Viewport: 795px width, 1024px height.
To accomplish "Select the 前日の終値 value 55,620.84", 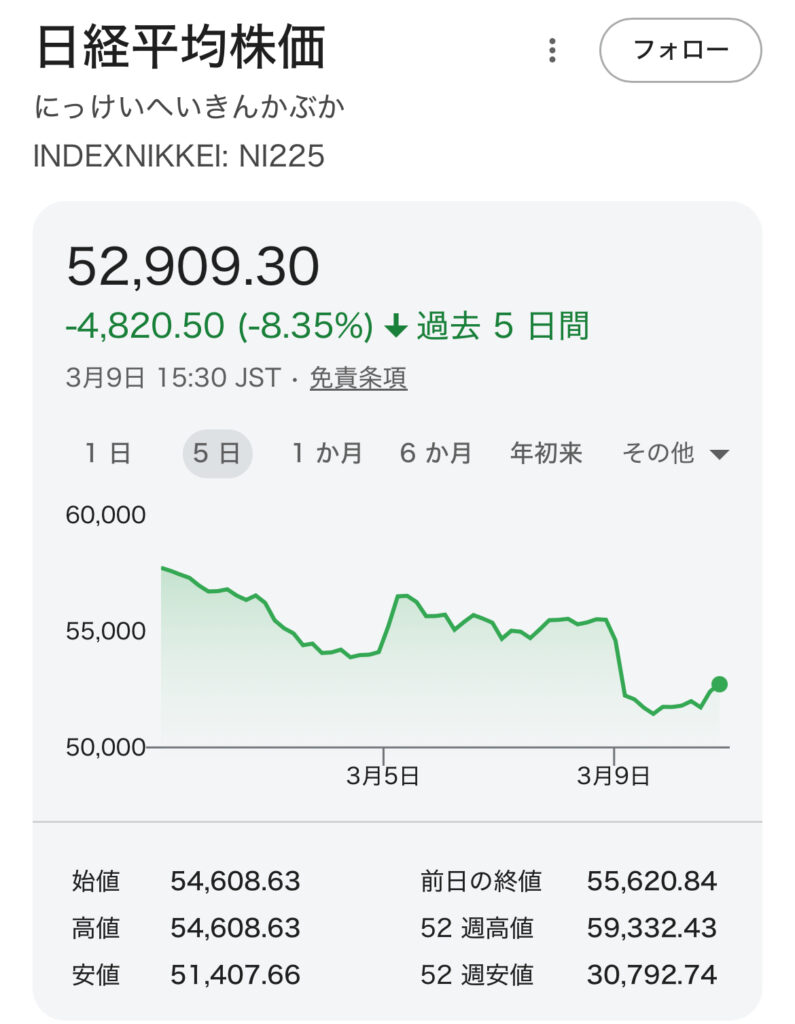I will pos(651,881).
